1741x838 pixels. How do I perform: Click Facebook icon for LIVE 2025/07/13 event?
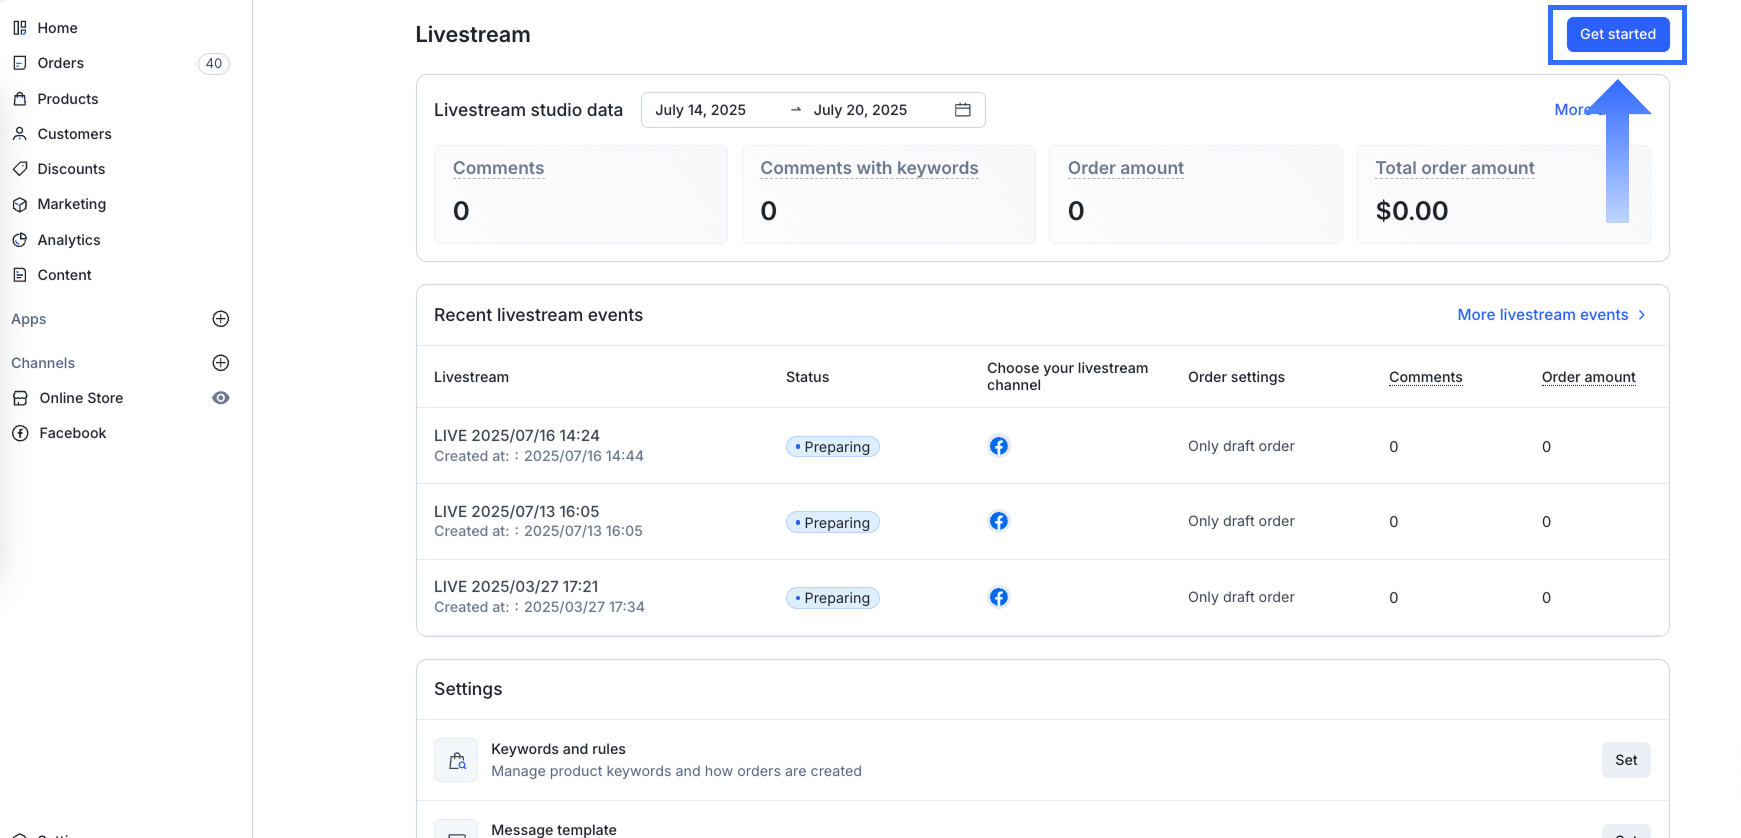pos(998,521)
